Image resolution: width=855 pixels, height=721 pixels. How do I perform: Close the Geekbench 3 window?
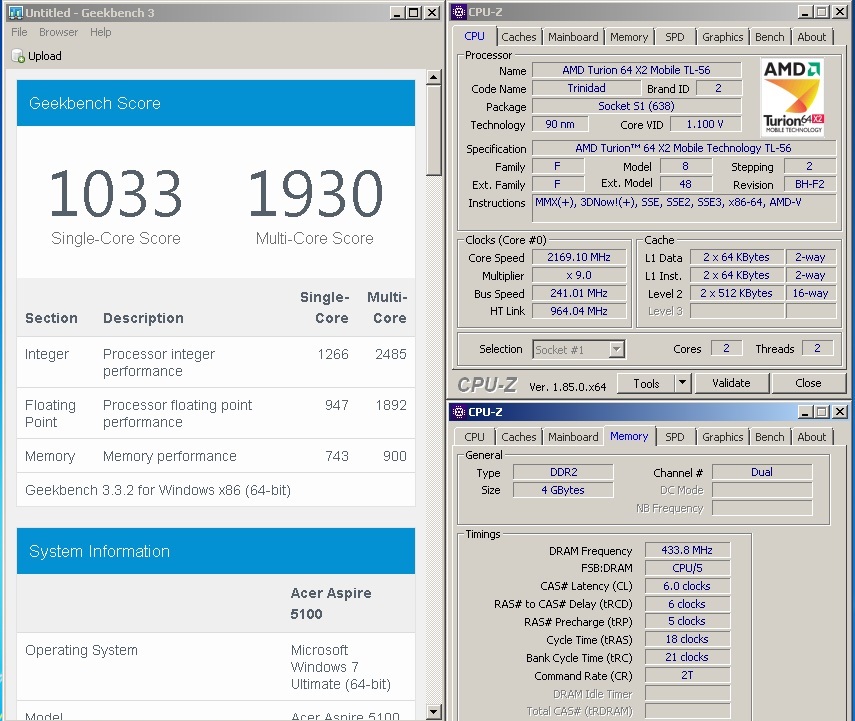pos(432,13)
